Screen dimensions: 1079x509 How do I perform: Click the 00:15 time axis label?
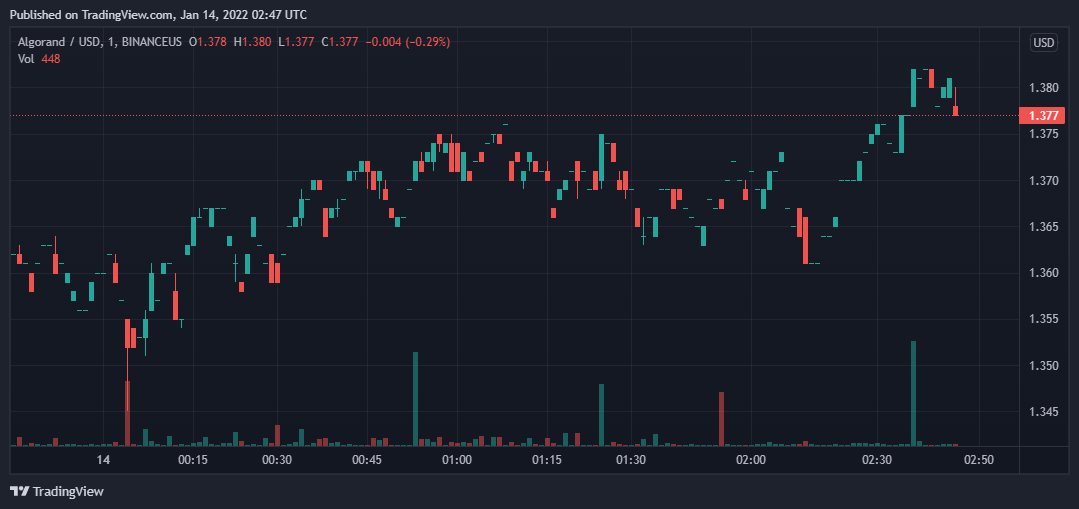[192, 460]
